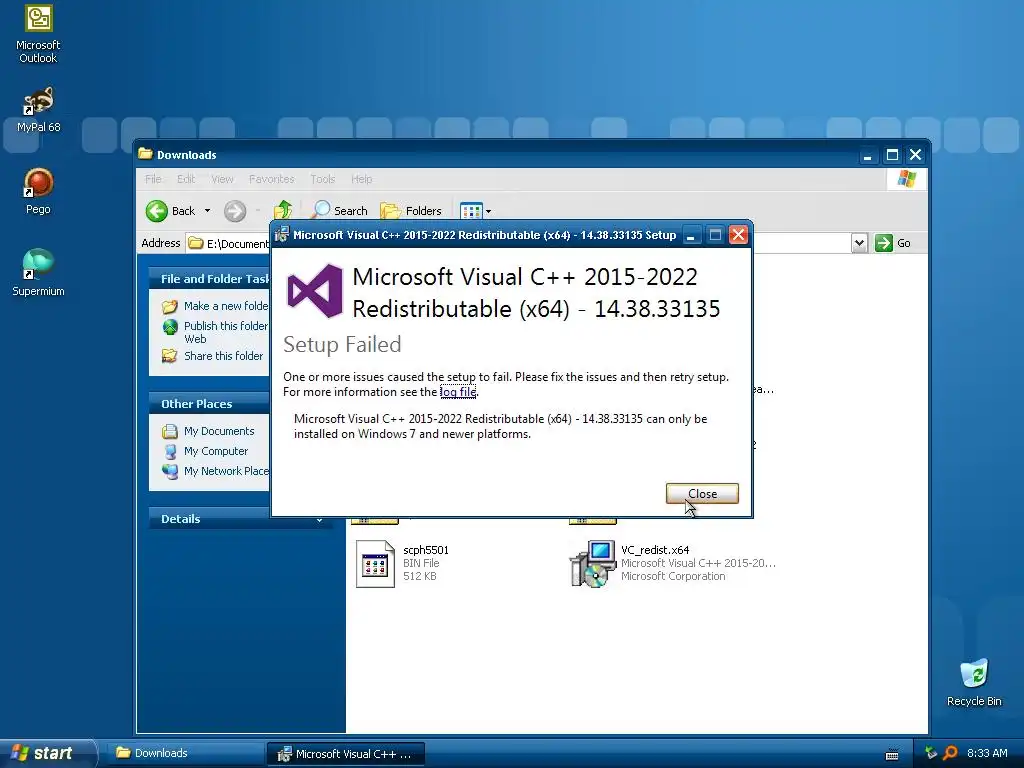Collapse File and Folder Tasks header

coord(209,279)
